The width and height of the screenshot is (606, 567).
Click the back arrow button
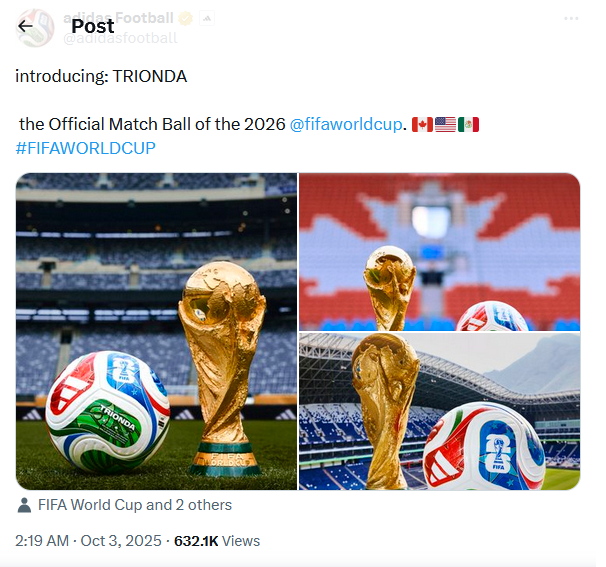(25, 26)
